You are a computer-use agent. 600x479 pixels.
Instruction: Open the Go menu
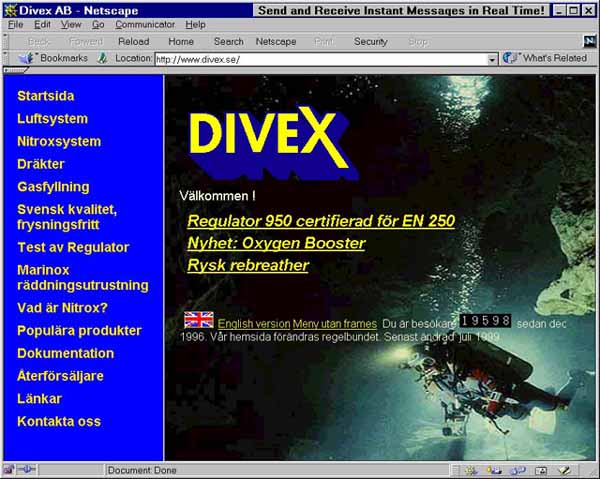98,24
